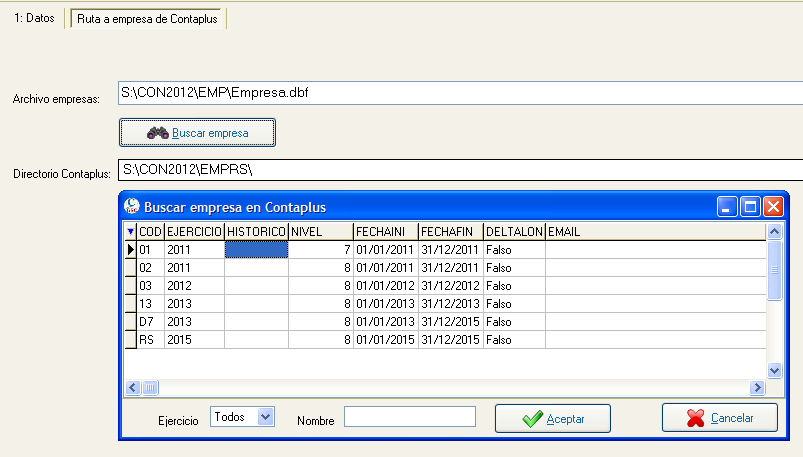Viewport: 803px width, 457px height.
Task: Click the Directorio Contaplus path field
Action: coord(458,169)
